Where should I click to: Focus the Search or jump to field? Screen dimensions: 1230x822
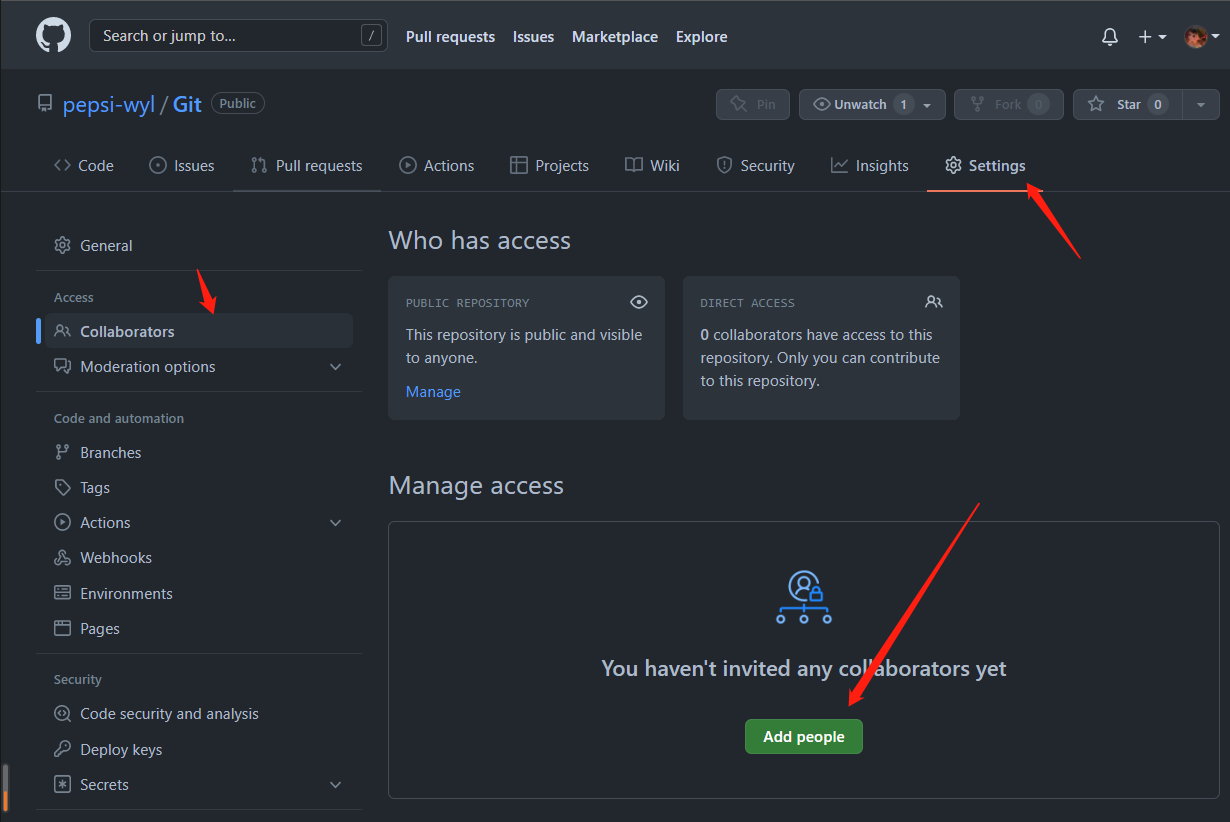[x=238, y=36]
